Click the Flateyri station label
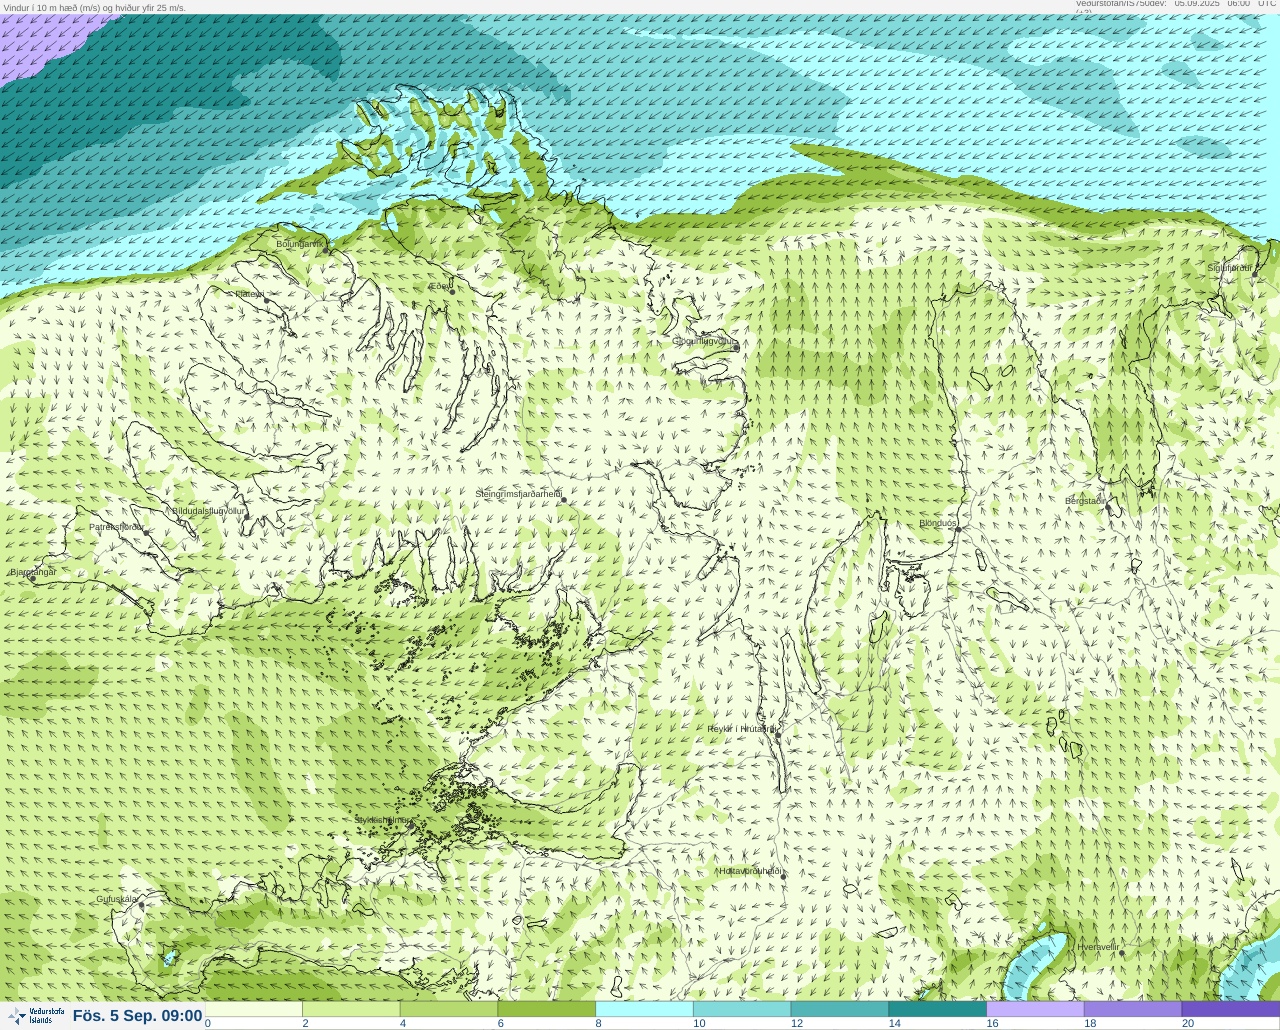Viewport: 1280px width, 1030px height. (249, 293)
